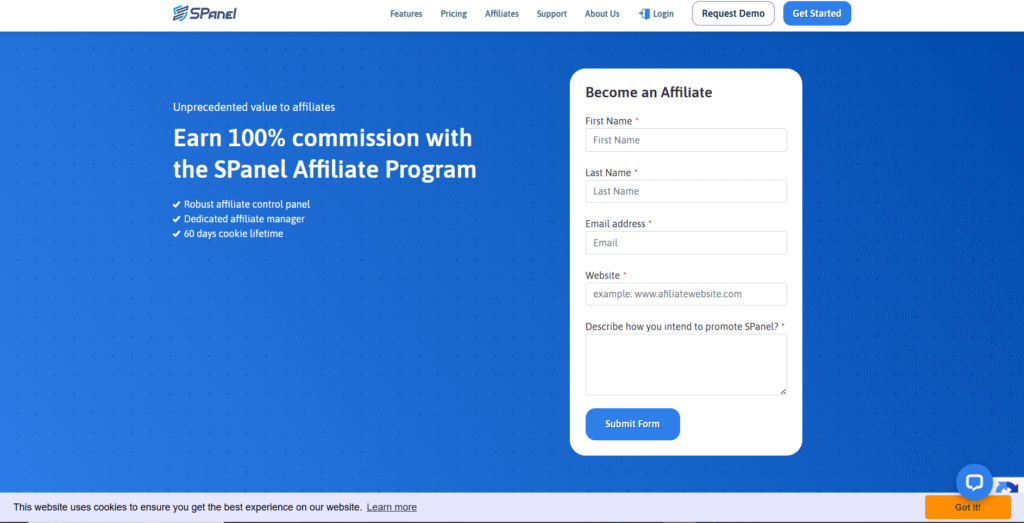1024x523 pixels.
Task: Click 'Unprecedented value to affiliates' text
Action: (x=254, y=107)
